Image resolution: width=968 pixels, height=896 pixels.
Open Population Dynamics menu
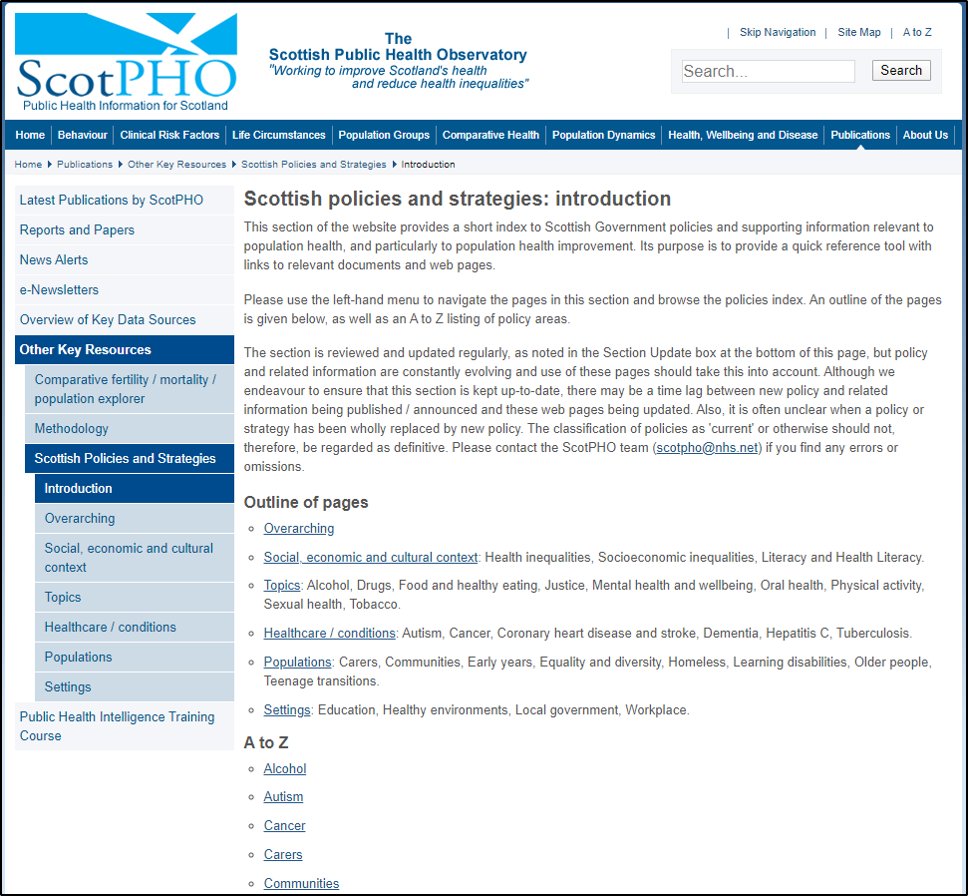[603, 135]
